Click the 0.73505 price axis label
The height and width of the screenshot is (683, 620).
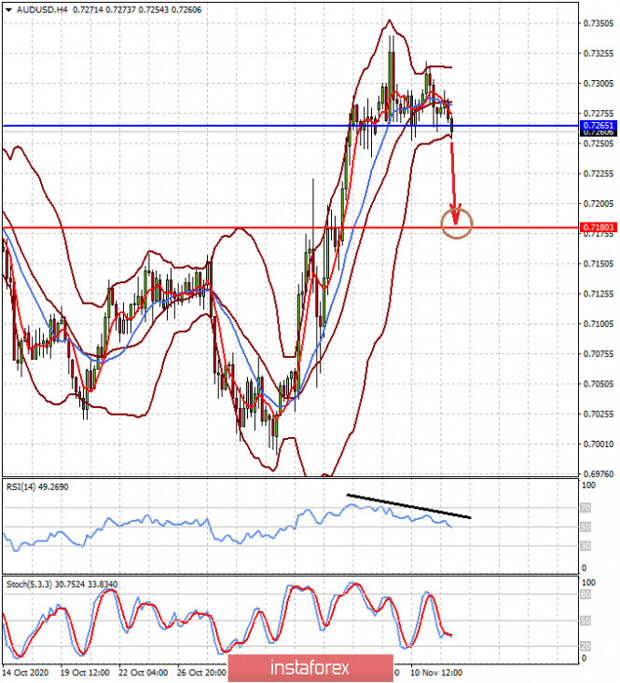pyautogui.click(x=597, y=23)
